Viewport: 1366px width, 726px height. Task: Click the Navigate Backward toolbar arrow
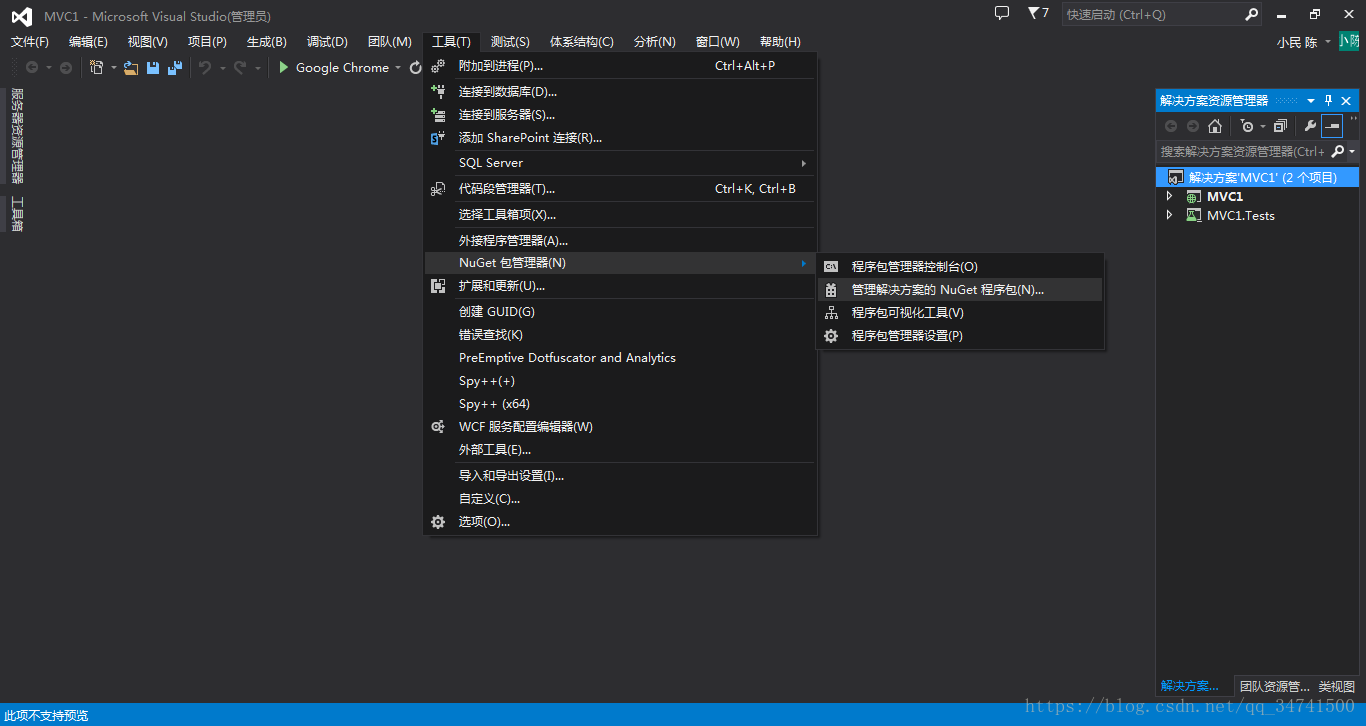[32, 68]
